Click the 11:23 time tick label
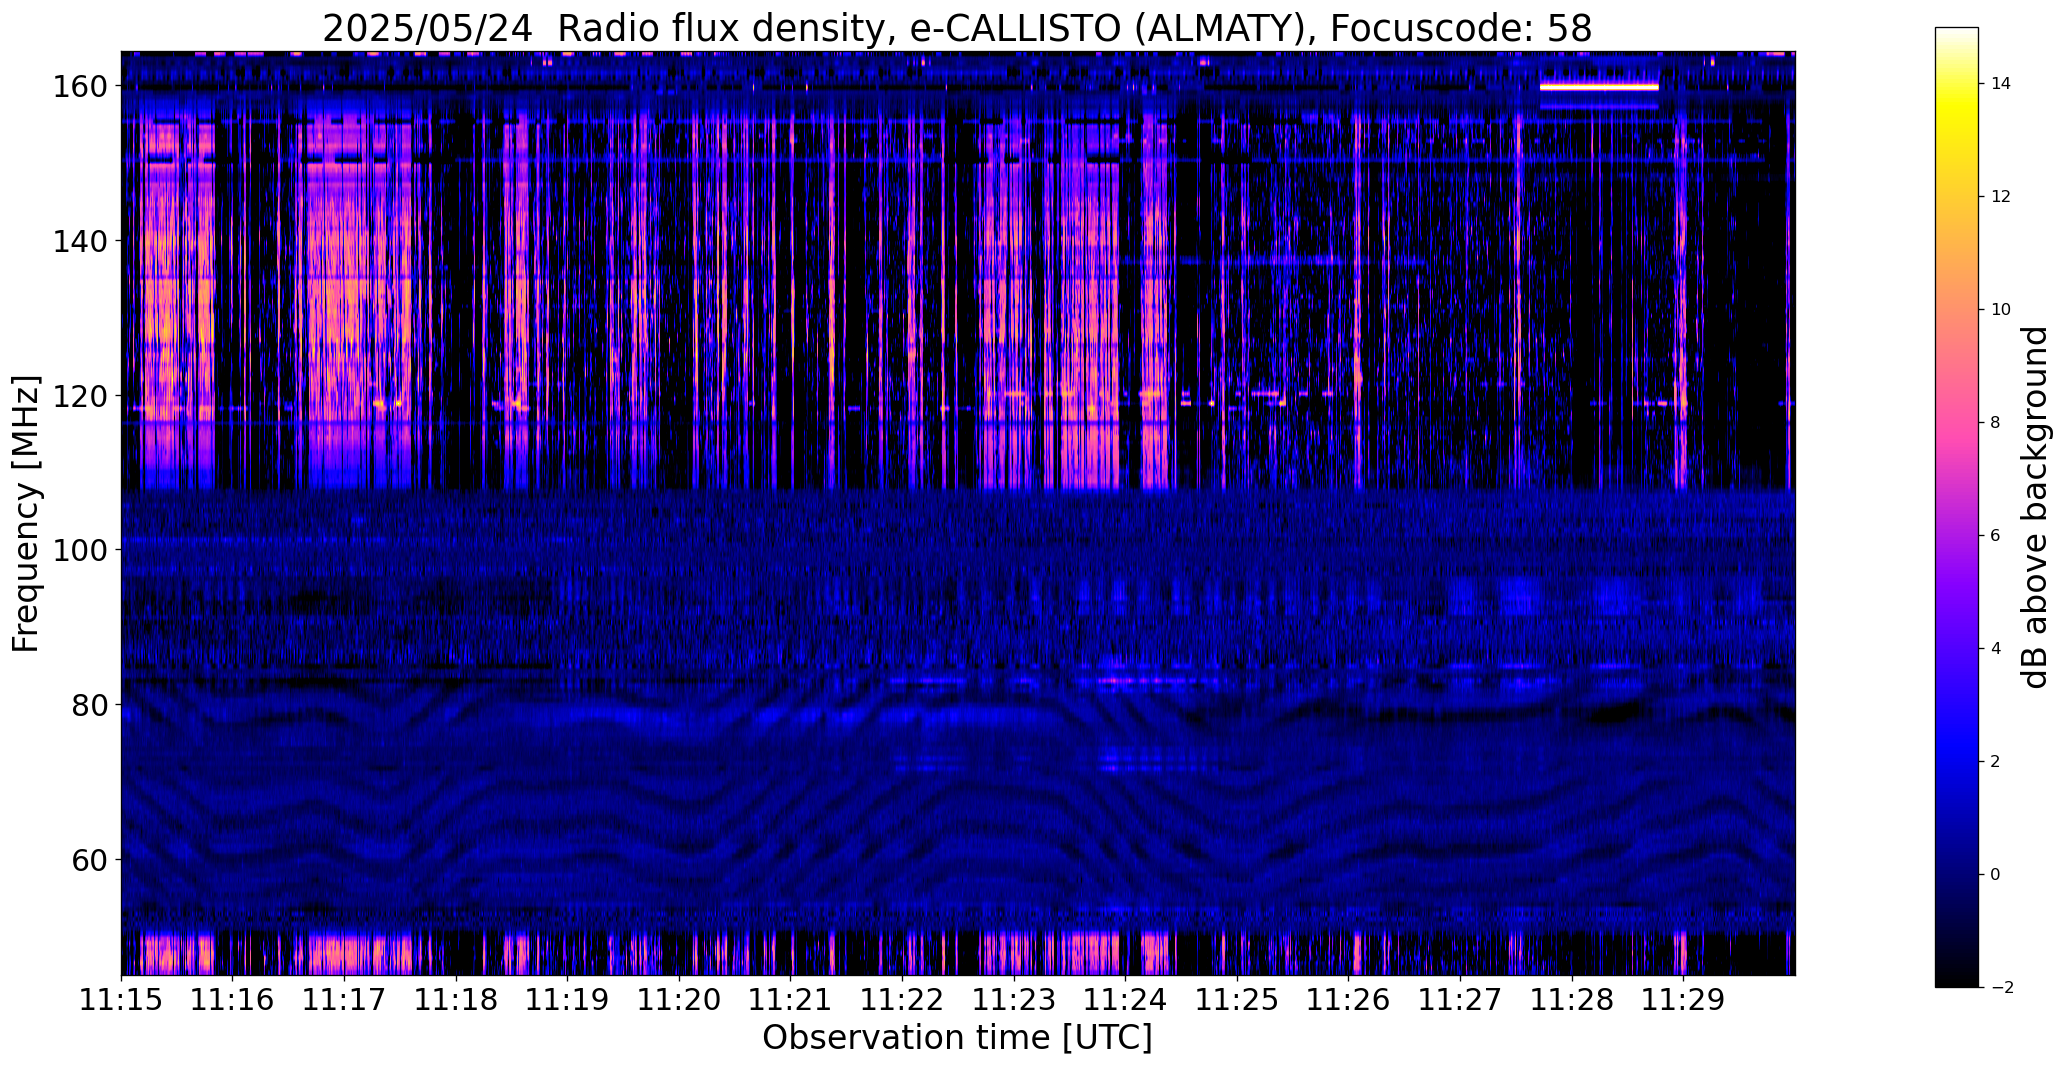The image size is (2066, 1067). click(x=1014, y=1000)
